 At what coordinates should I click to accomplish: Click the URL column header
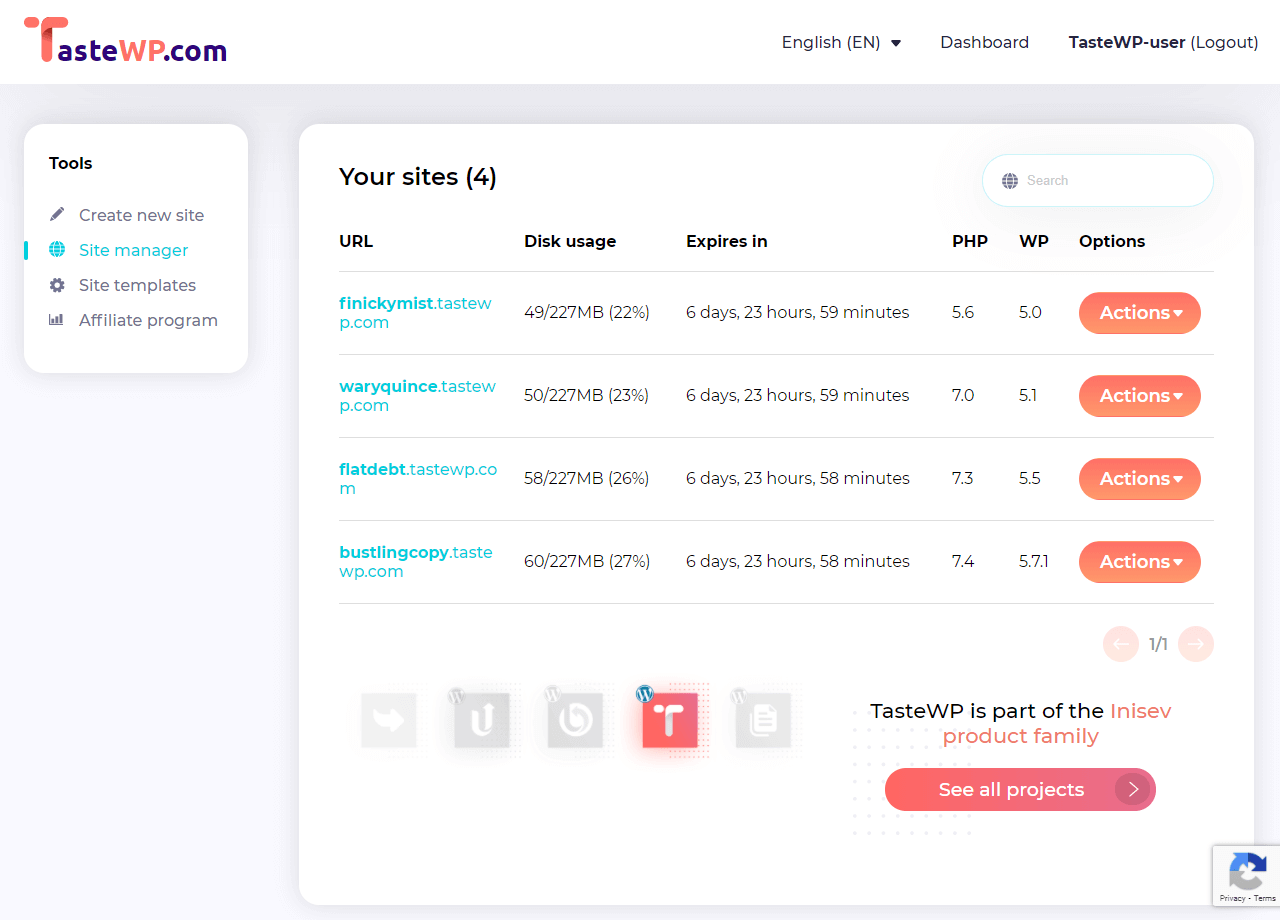356,241
